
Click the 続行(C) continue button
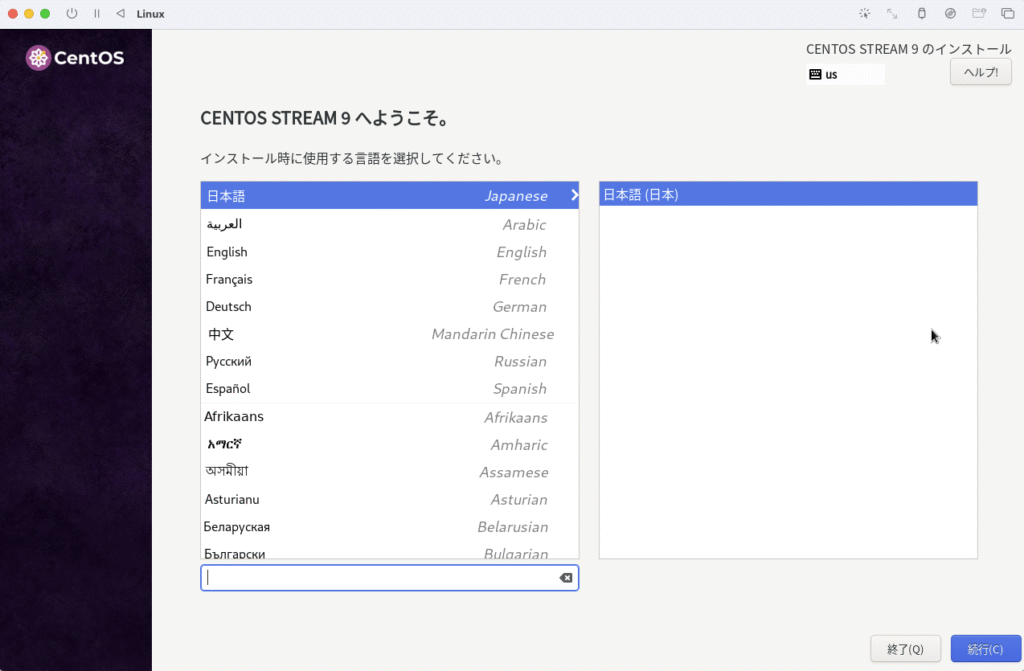click(x=985, y=649)
